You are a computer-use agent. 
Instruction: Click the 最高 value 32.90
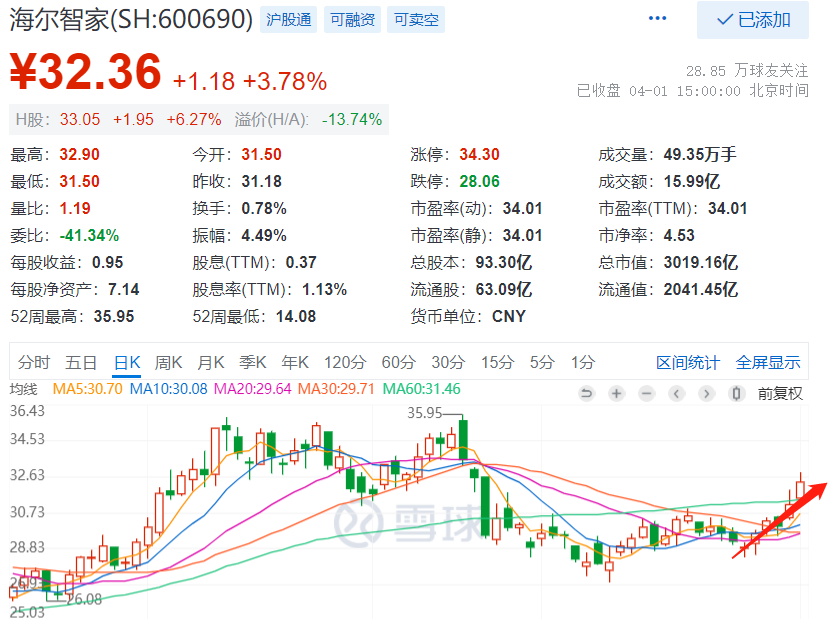tap(79, 155)
